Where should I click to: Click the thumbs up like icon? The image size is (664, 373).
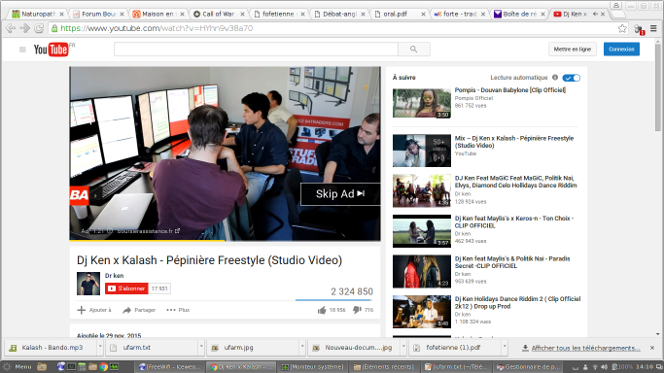[x=322, y=310]
